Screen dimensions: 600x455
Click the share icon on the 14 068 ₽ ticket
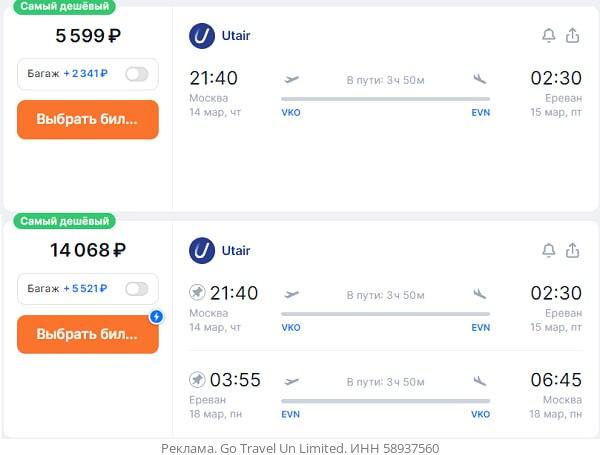[573, 250]
